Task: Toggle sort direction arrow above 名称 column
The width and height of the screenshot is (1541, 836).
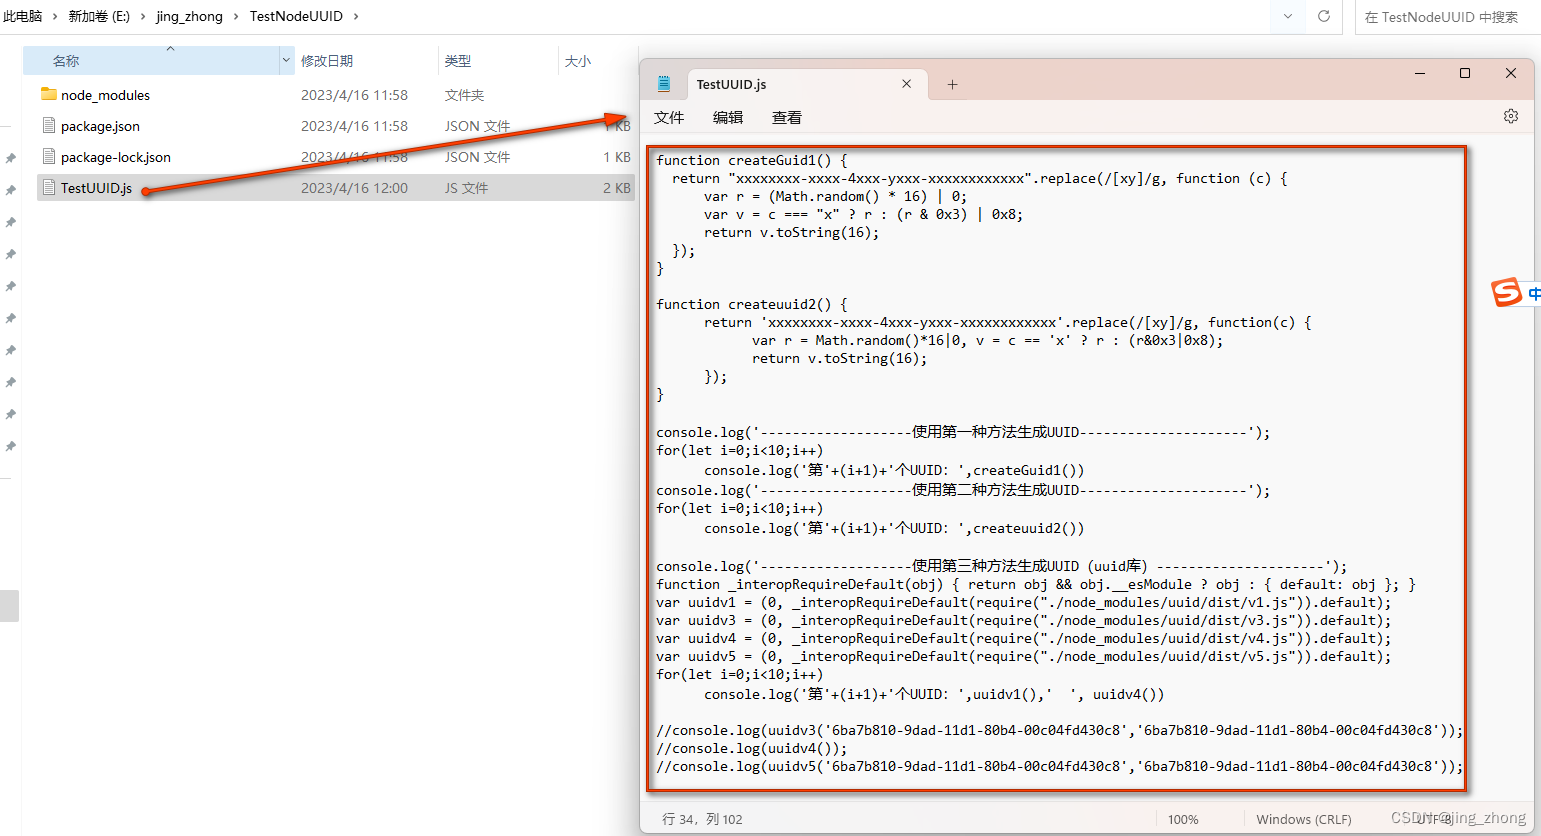Action: point(170,48)
